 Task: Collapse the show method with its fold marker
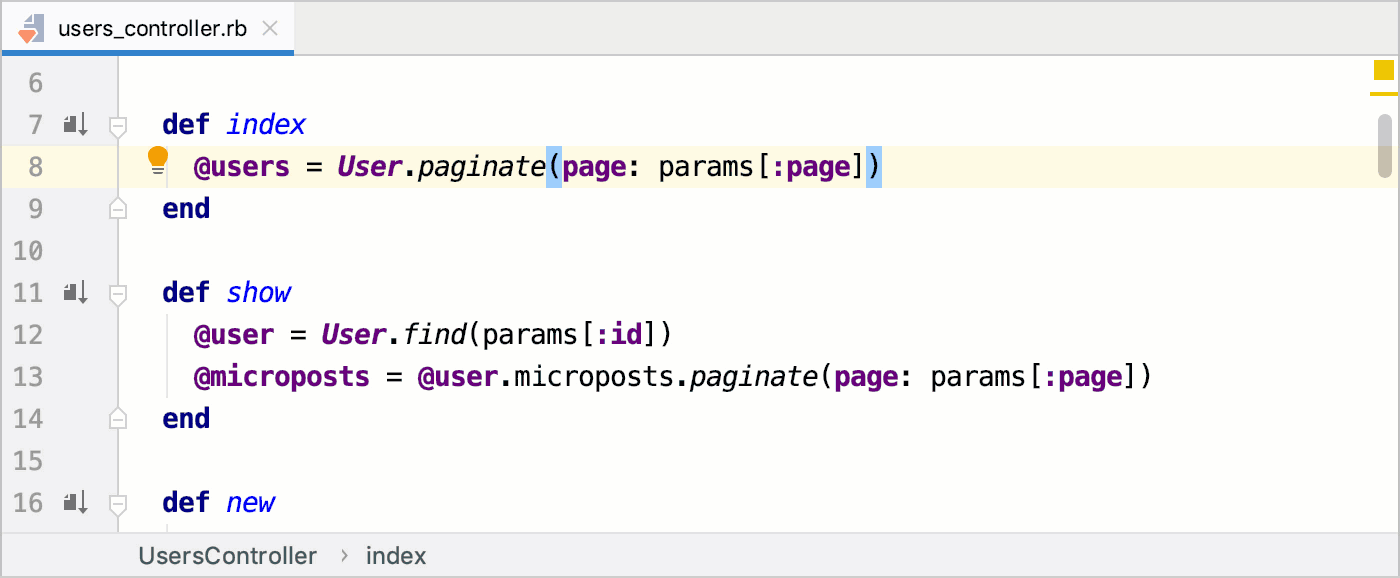tap(117, 292)
